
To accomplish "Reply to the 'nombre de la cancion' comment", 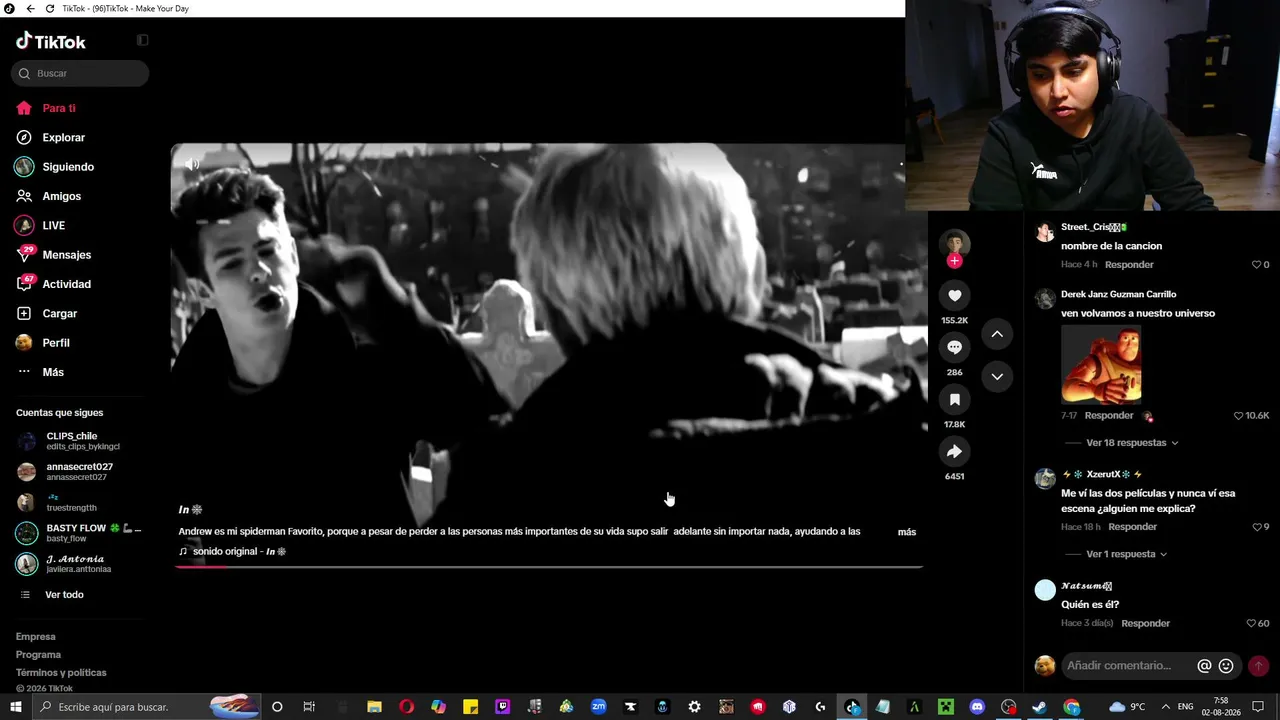I will click(1129, 265).
